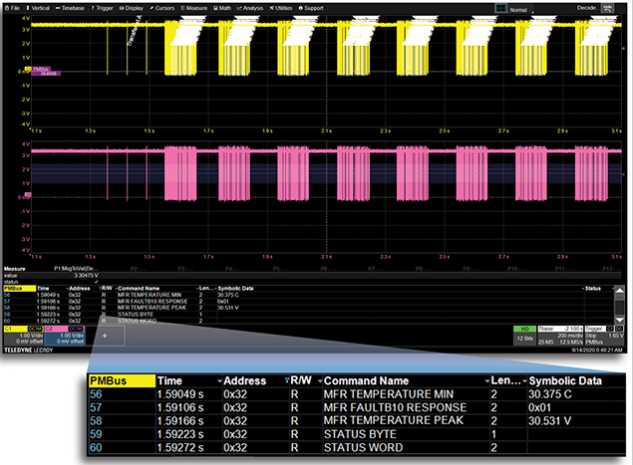The width and height of the screenshot is (633, 465).
Task: Click the DC1M coupling badge on C1
Action: pos(35,329)
